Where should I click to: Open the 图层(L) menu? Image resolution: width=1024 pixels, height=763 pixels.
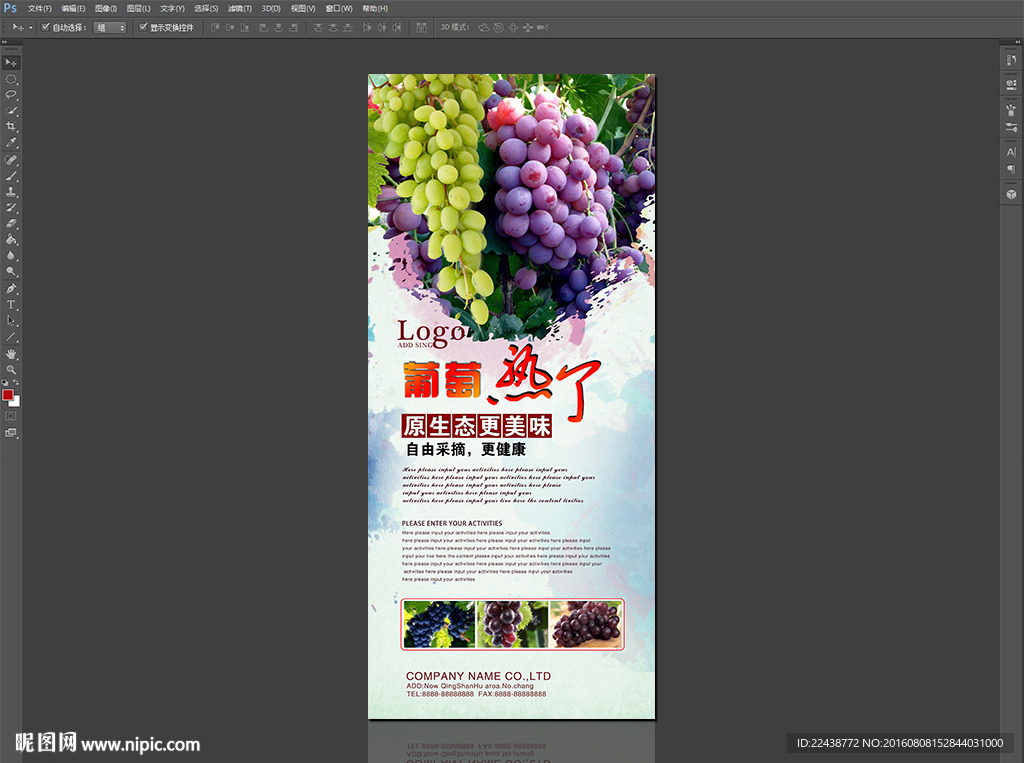tap(138, 8)
